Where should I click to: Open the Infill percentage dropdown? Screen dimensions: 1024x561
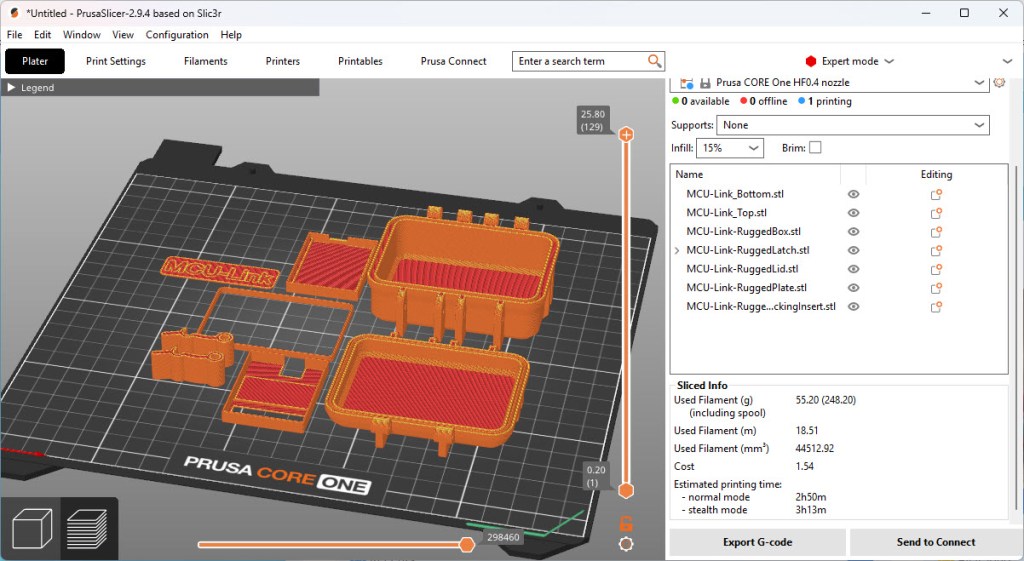(x=730, y=148)
